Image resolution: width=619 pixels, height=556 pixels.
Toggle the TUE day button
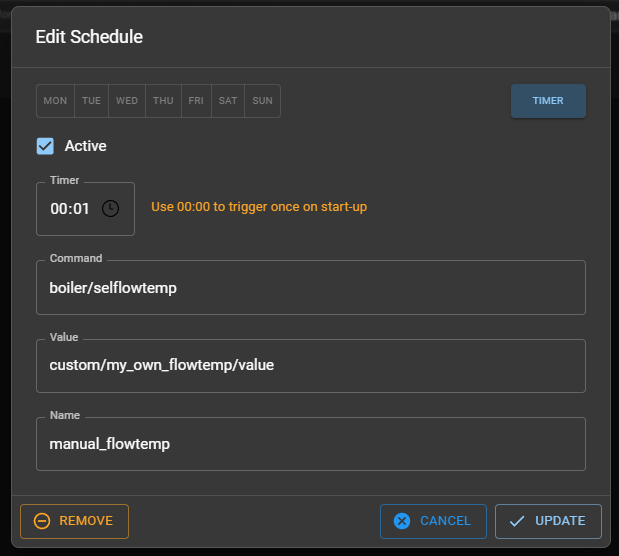[x=91, y=101]
